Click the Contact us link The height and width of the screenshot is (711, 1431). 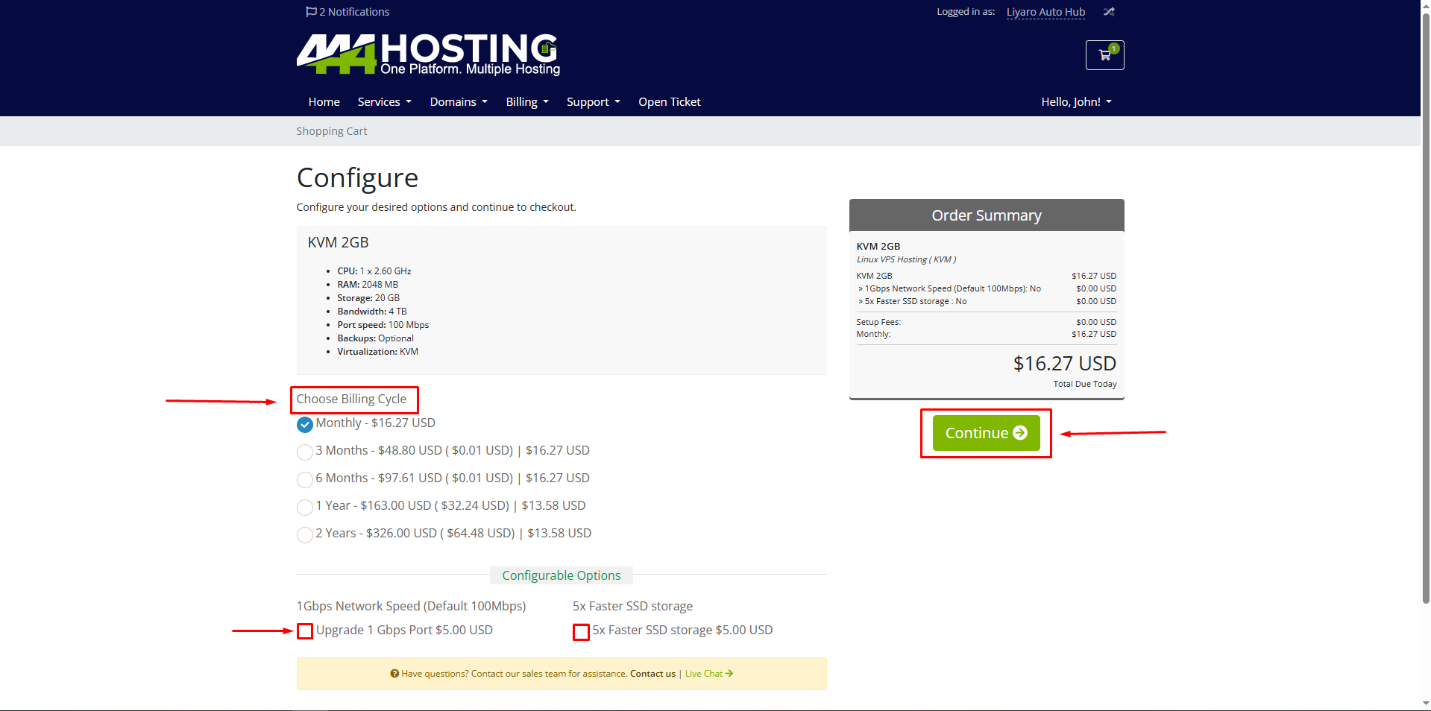pyautogui.click(x=653, y=674)
